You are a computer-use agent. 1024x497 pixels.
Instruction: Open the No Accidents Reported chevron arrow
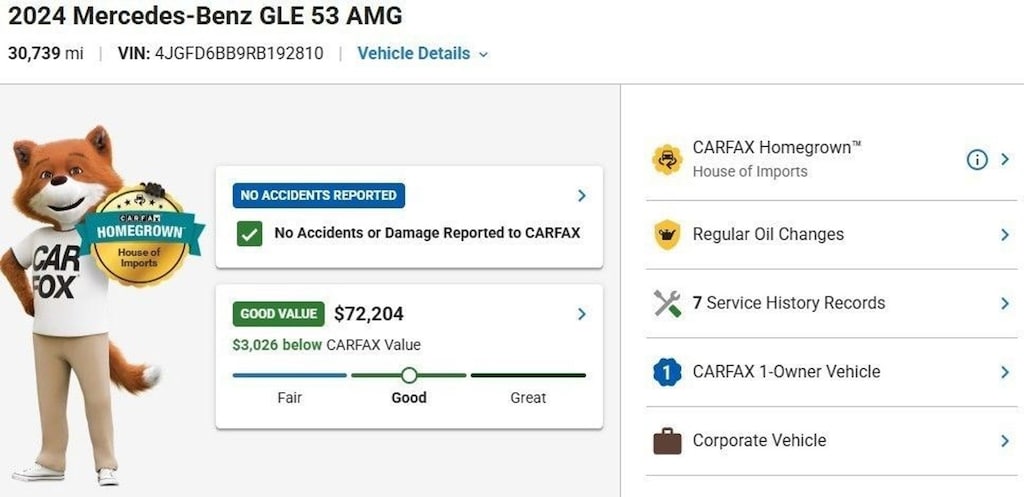(582, 195)
